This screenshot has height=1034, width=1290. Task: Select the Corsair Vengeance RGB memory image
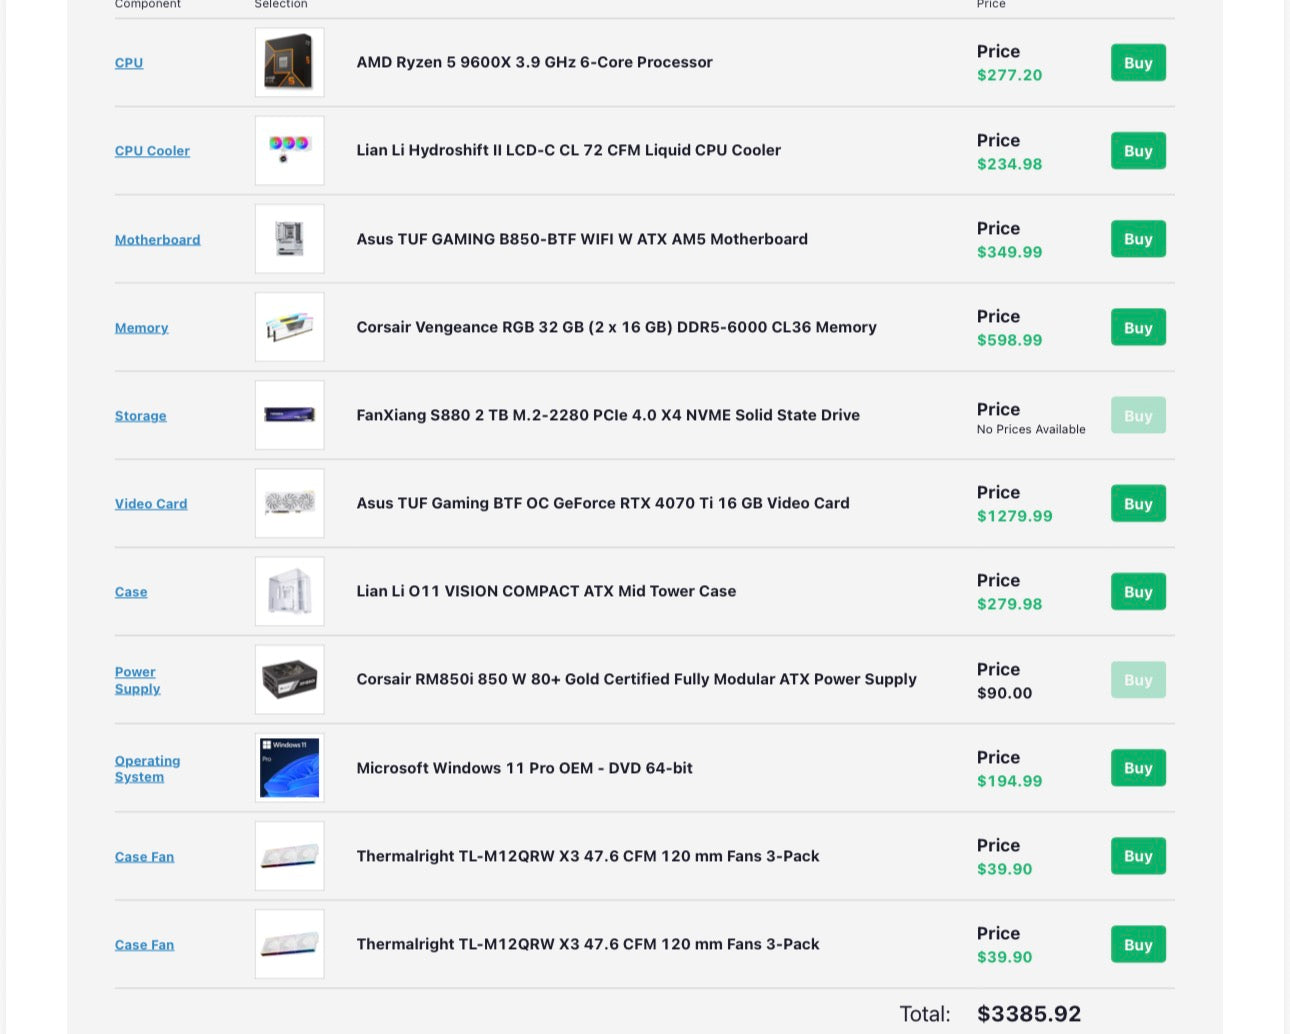coord(289,327)
